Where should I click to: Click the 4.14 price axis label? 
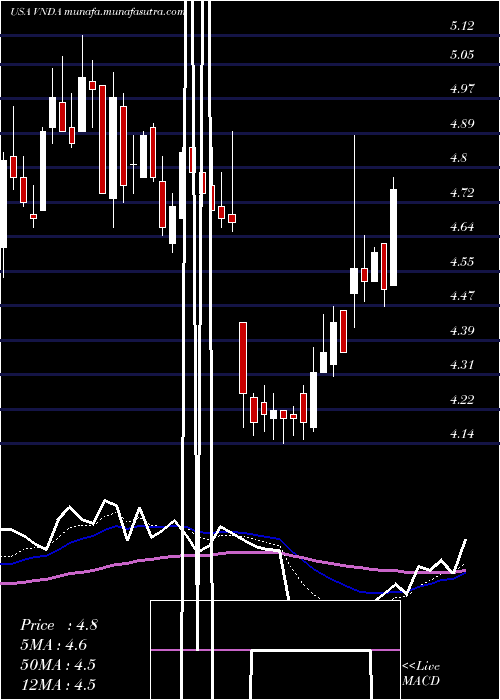pyautogui.click(x=462, y=434)
